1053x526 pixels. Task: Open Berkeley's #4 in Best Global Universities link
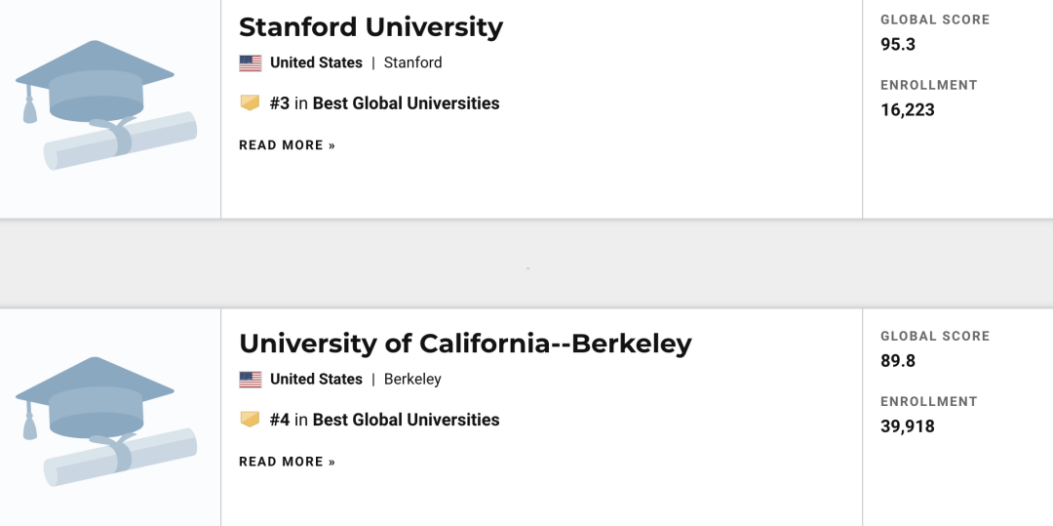[385, 420]
